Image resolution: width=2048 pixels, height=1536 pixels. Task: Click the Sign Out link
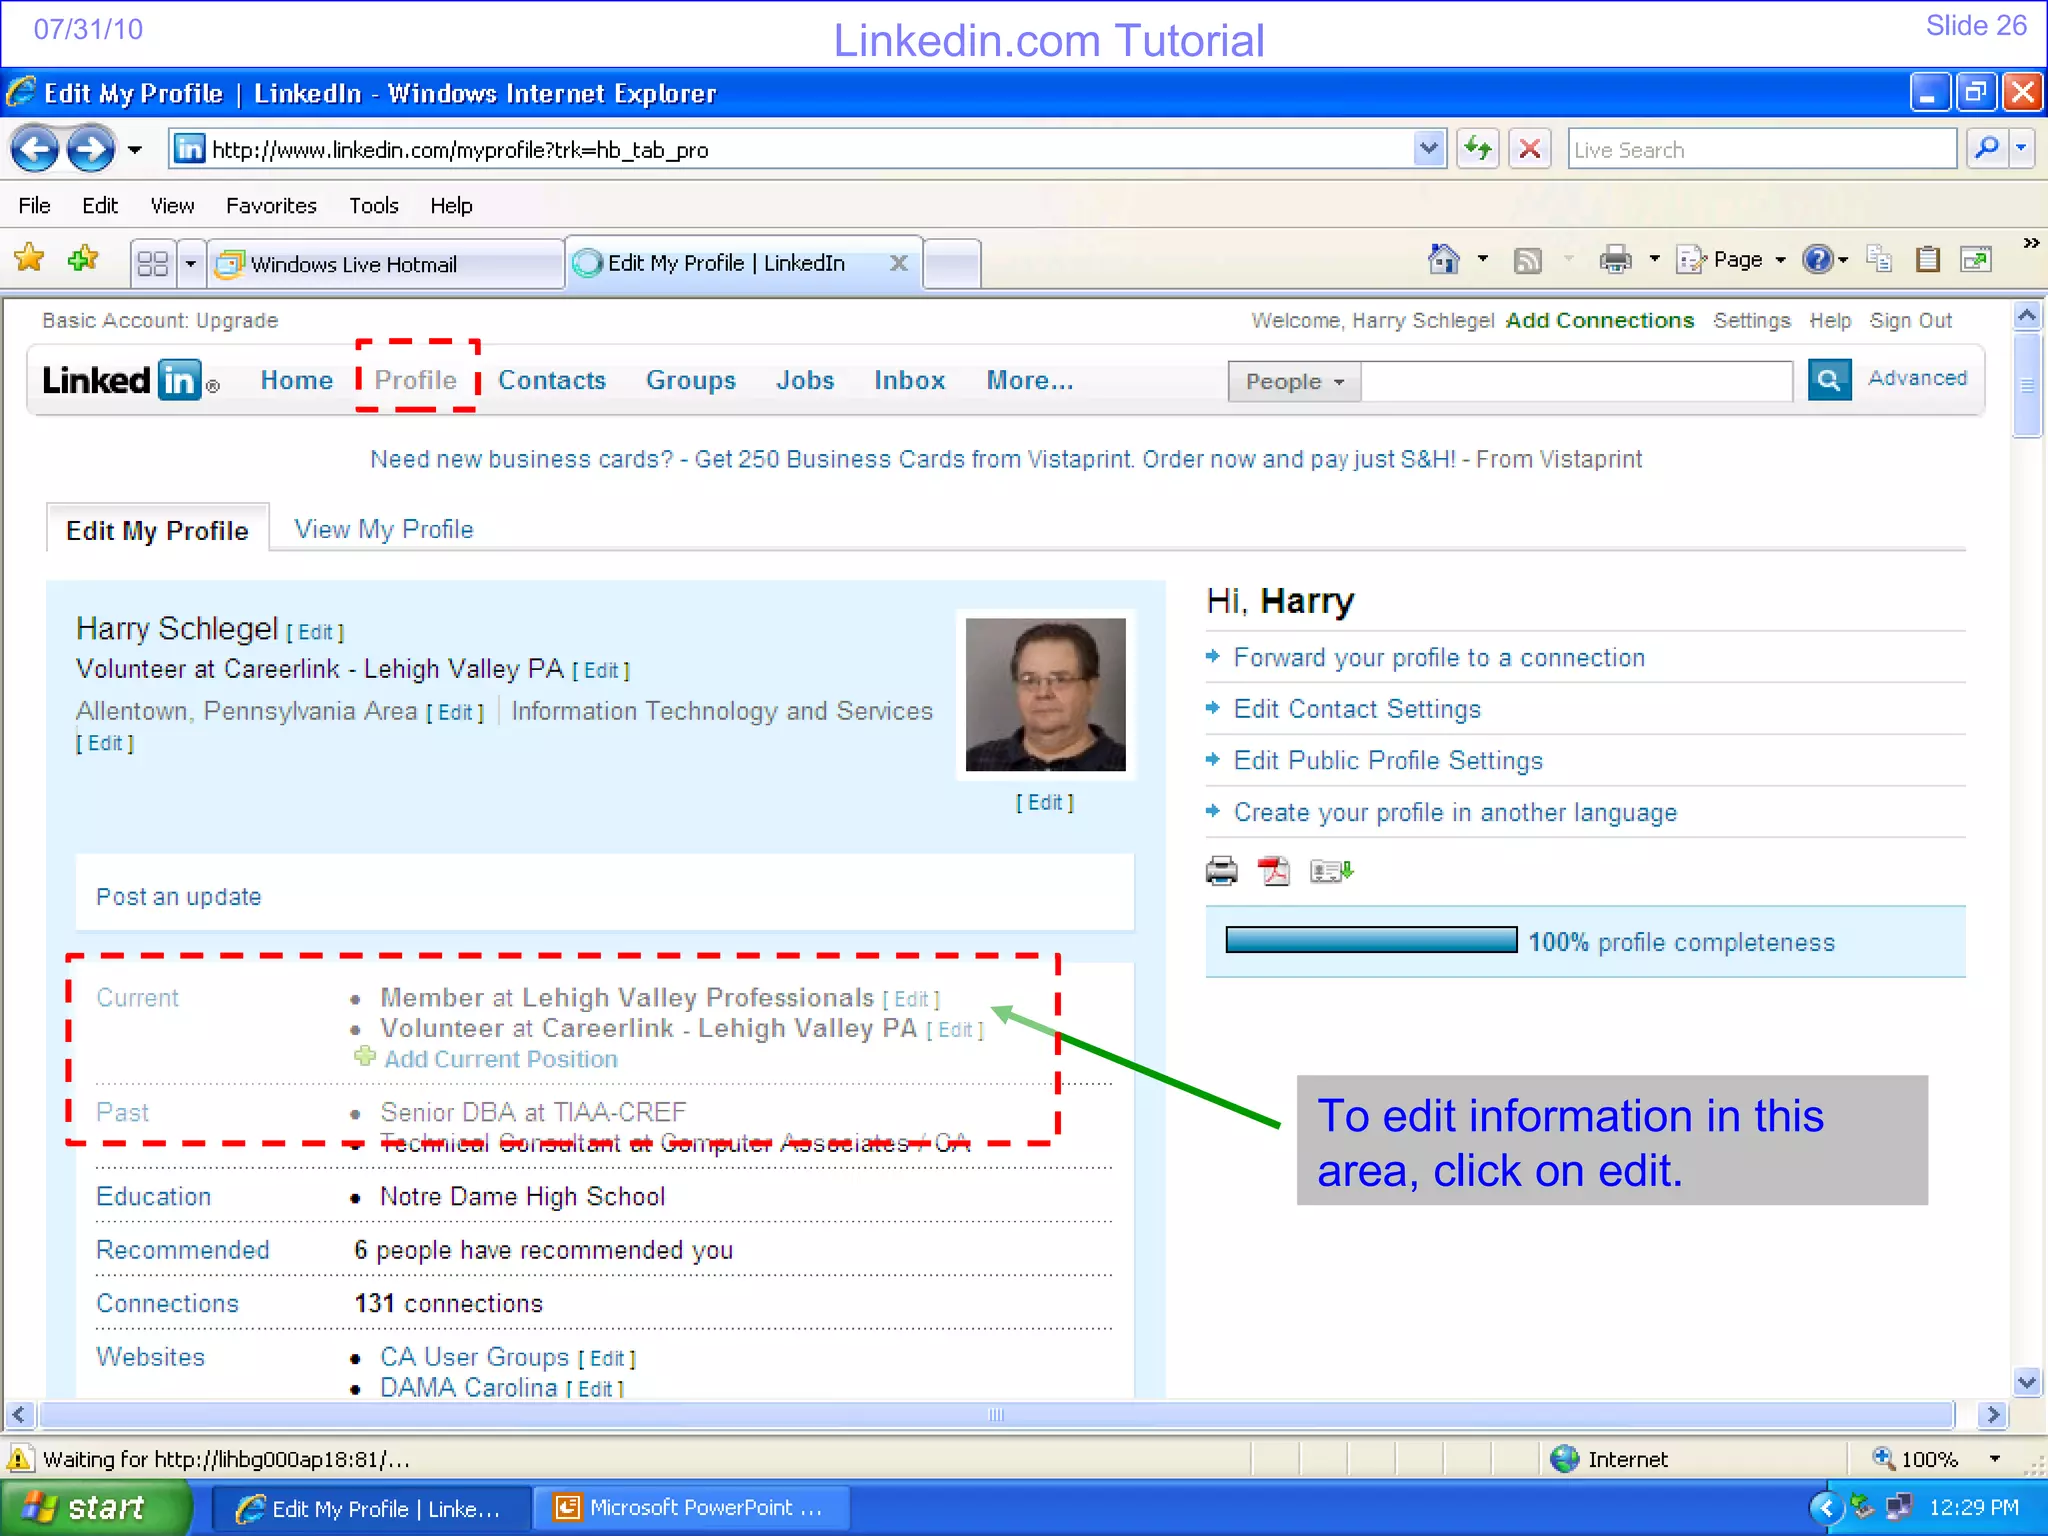pos(1911,320)
